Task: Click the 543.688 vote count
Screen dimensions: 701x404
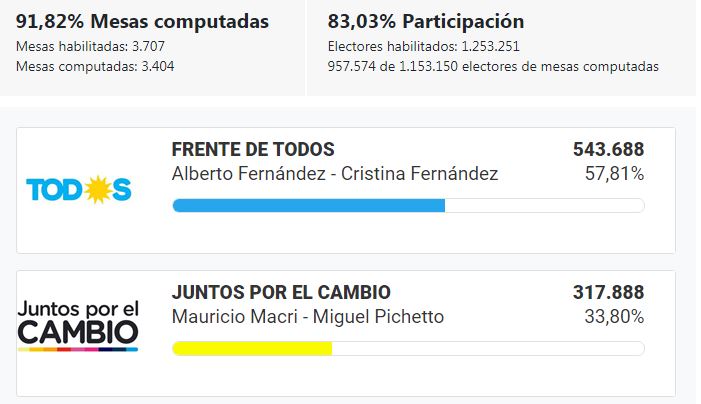Action: (x=608, y=149)
